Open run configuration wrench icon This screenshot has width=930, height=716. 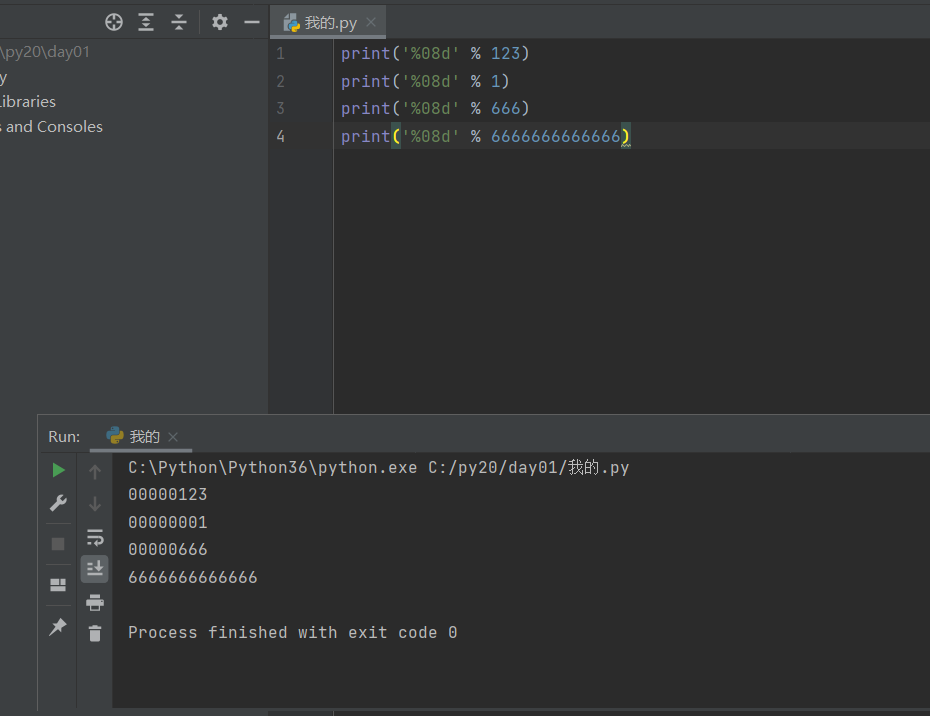[x=58, y=503]
